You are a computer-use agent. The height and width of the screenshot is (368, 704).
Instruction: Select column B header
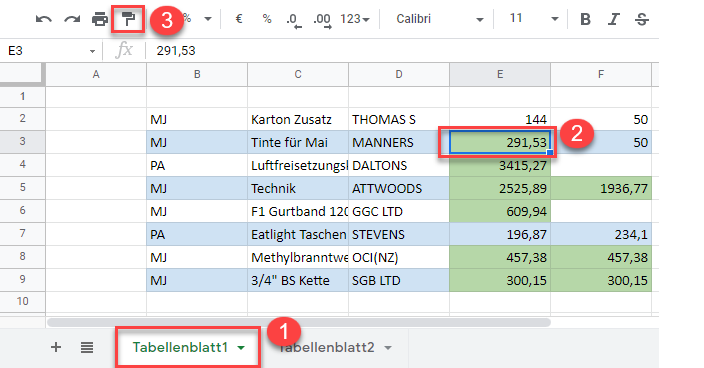[x=197, y=74]
